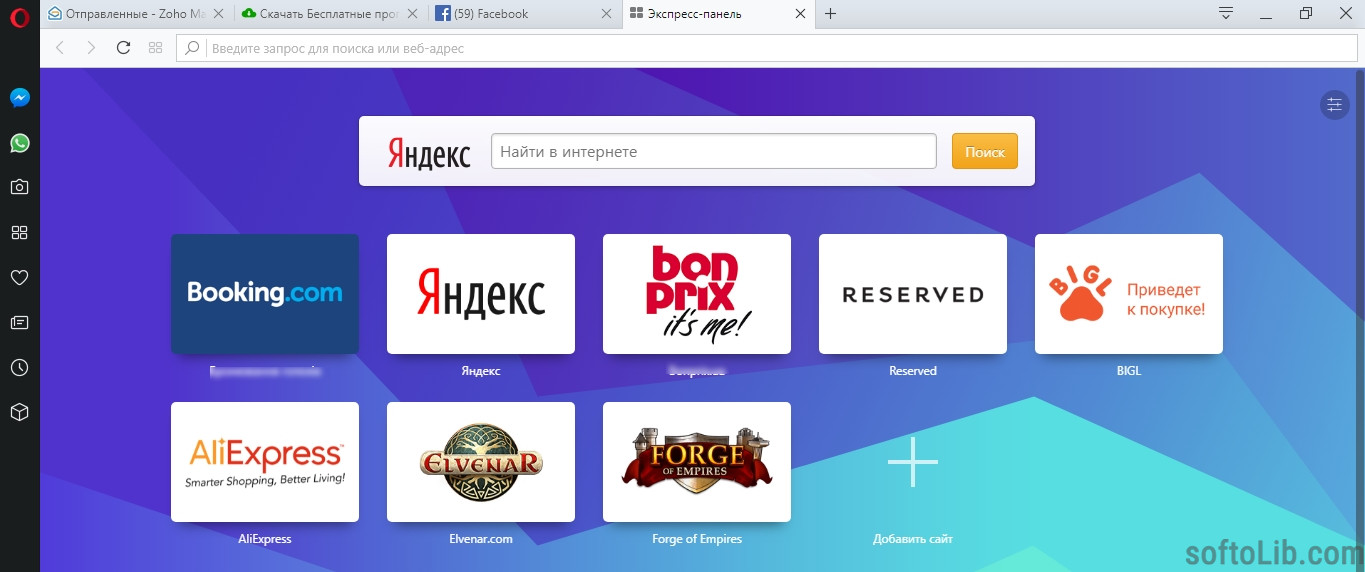Close the Скачать Бесплатные tab
The image size is (1365, 572).
(x=412, y=14)
